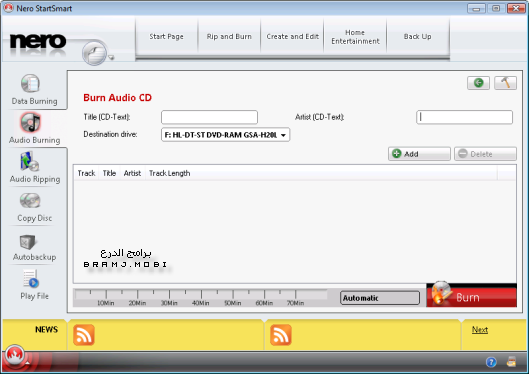Click the green back arrow button
Image resolution: width=529 pixels, height=374 pixels.
[x=478, y=83]
